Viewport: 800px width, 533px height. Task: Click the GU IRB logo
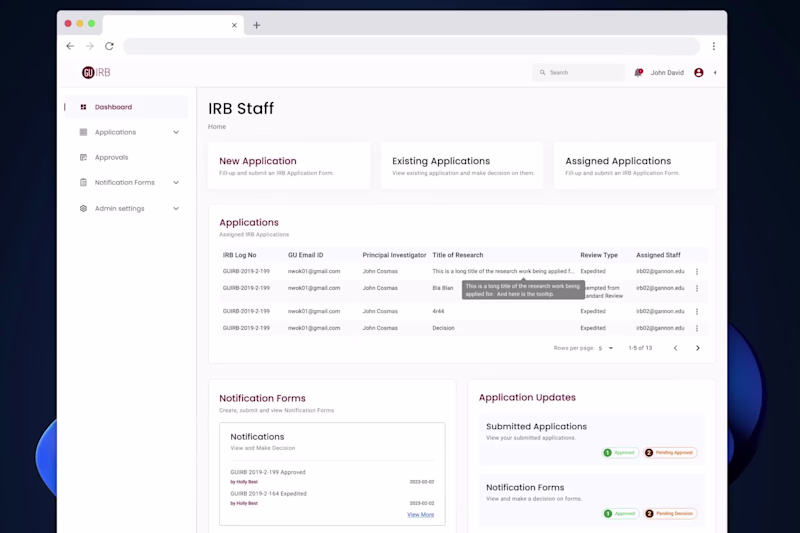[96, 73]
